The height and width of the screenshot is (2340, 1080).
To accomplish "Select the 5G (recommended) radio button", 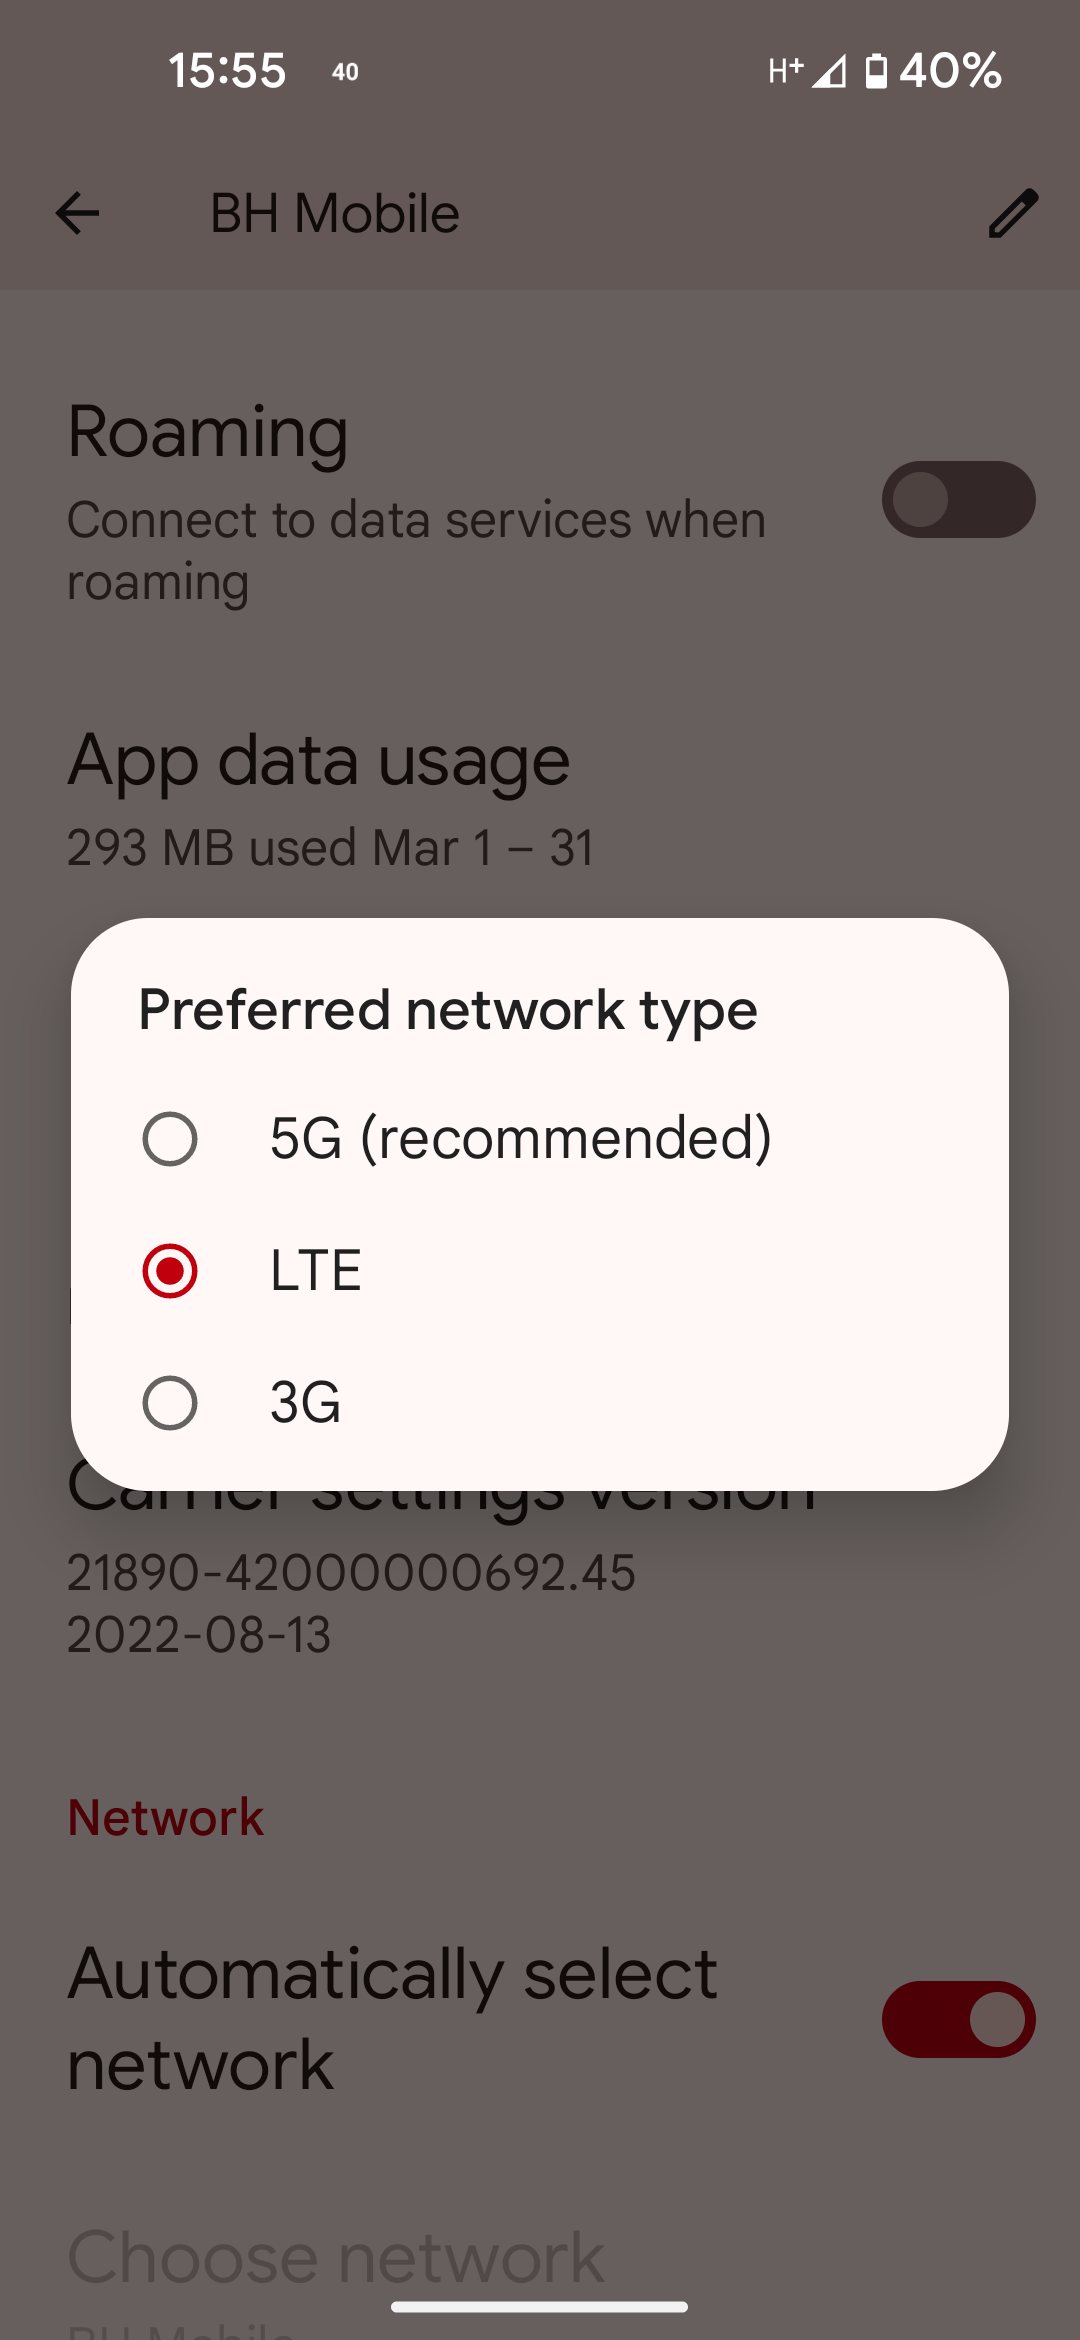I will 170,1139.
